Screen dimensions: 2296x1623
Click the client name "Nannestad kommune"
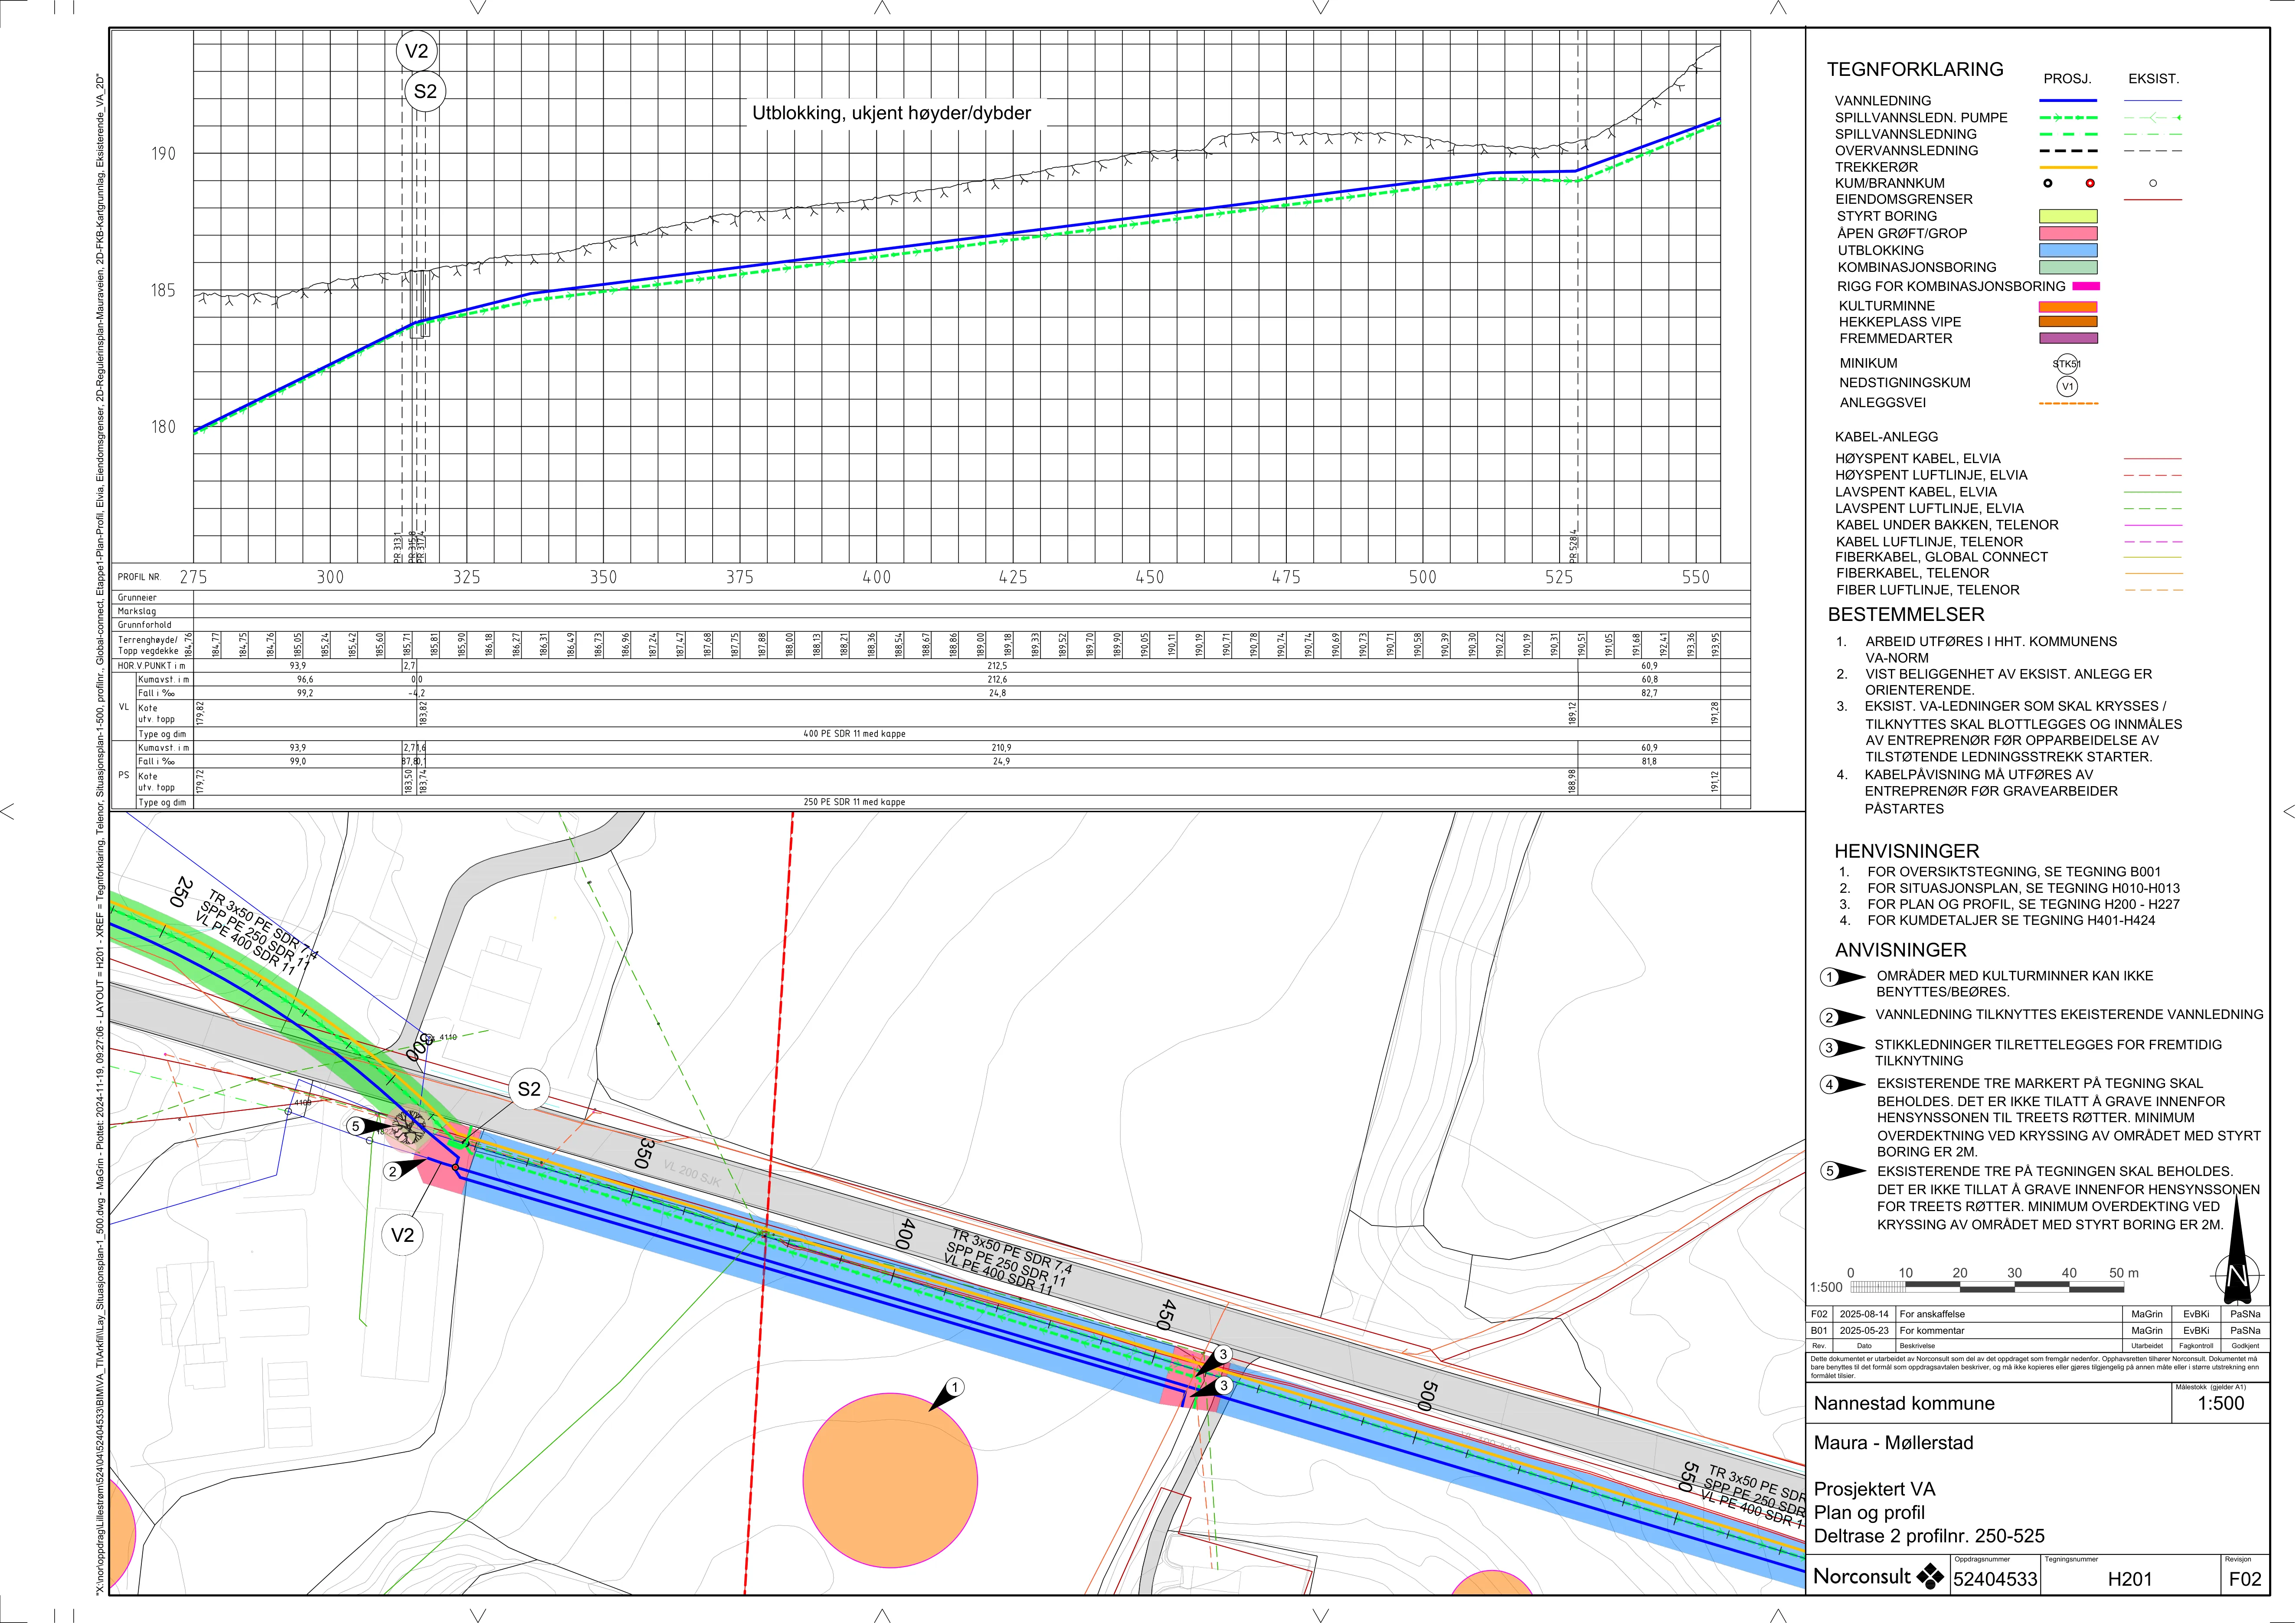[1904, 1403]
